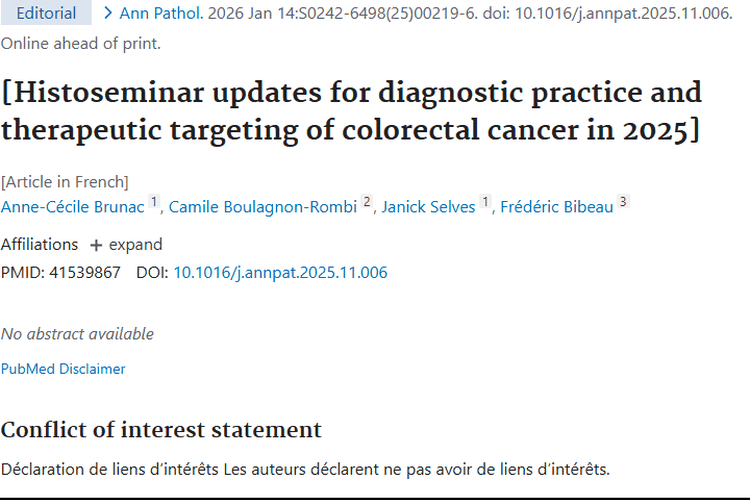Open the Ann Pathol journal link
The height and width of the screenshot is (500, 750).
pos(160,13)
